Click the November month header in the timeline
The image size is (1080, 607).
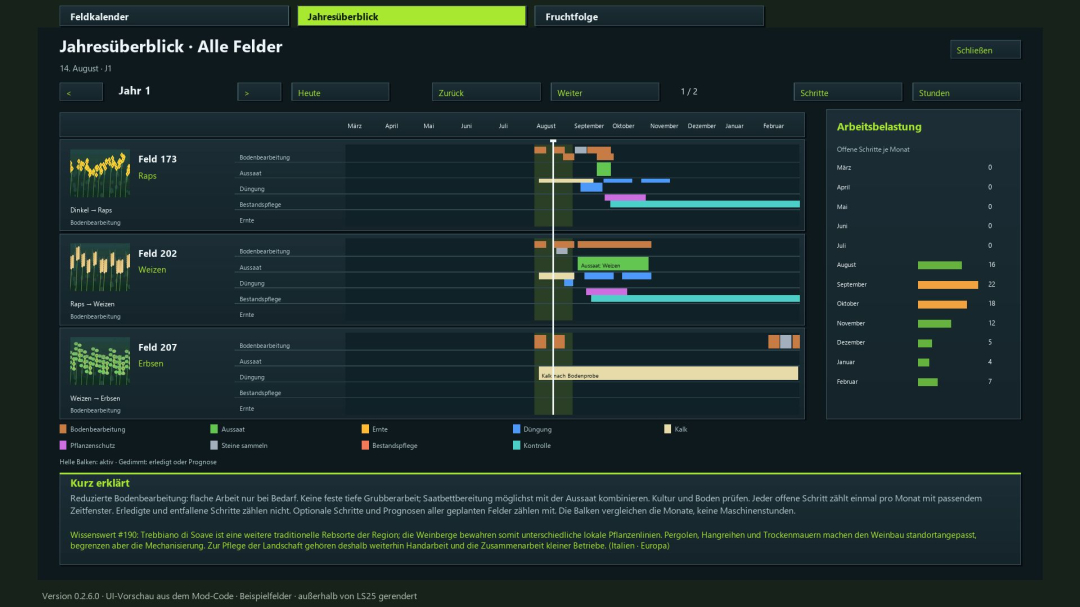pos(664,126)
